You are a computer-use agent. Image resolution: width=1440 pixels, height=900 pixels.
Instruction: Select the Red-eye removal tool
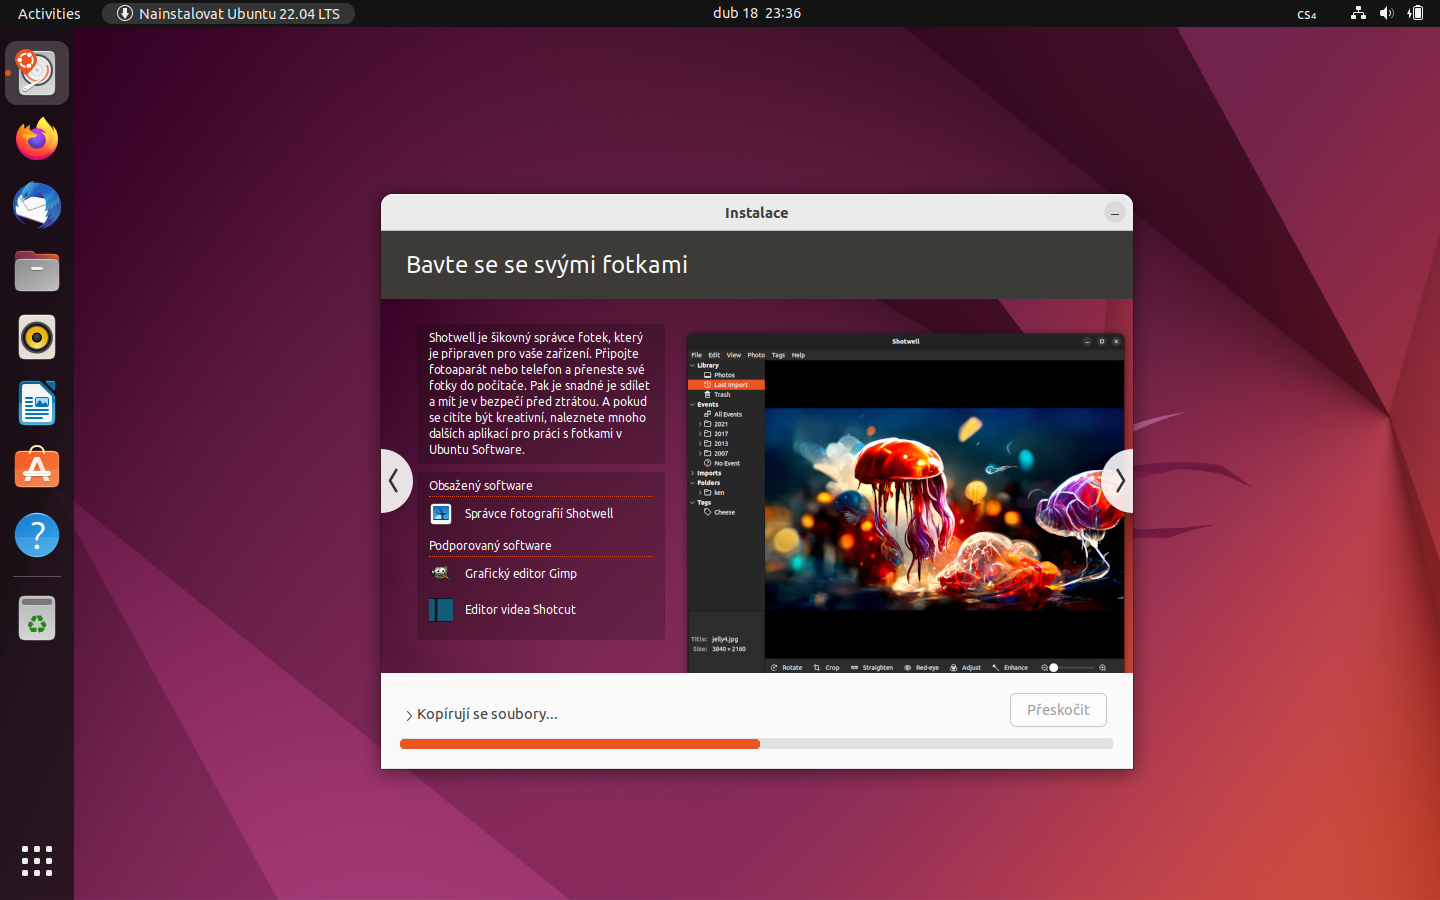point(922,667)
